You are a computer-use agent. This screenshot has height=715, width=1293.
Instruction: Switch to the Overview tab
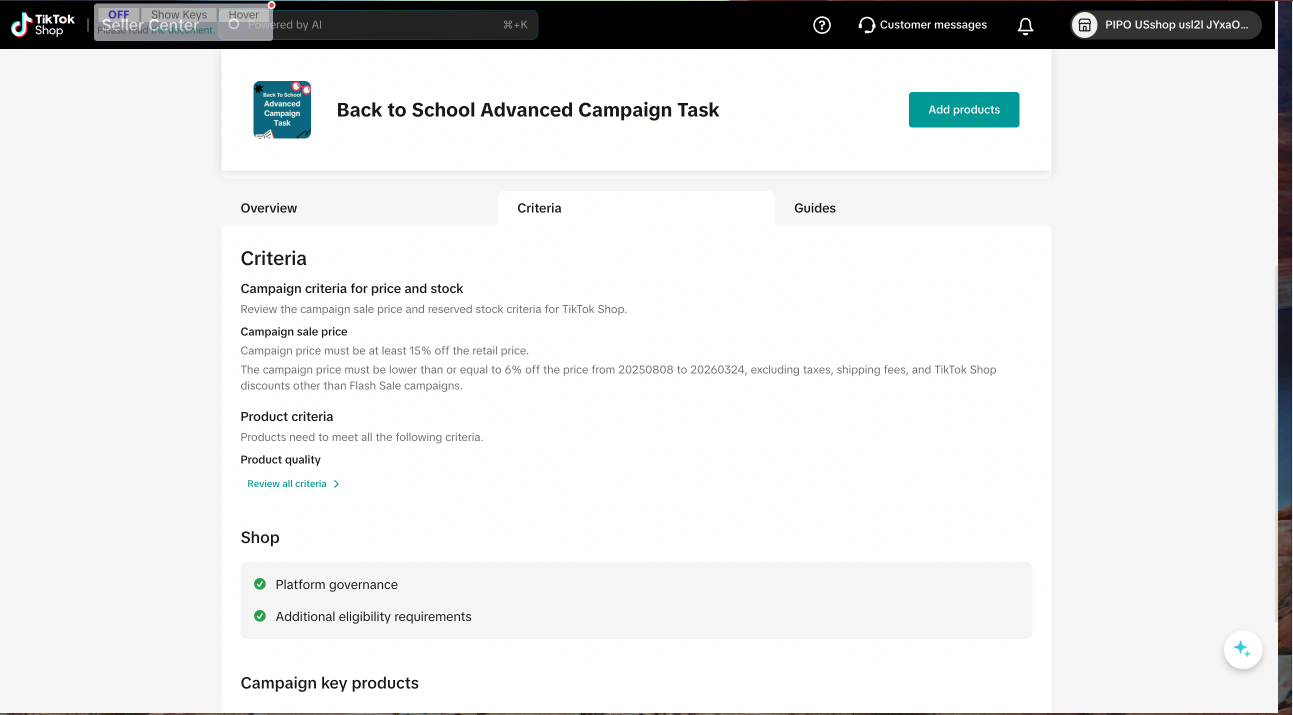click(269, 208)
